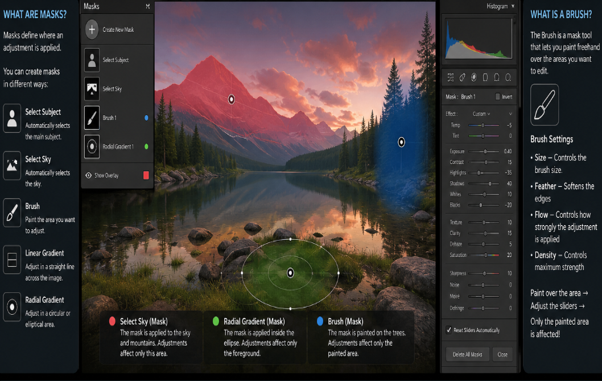Click the fourth tool icon under histogram
The height and width of the screenshot is (381, 602).
click(x=485, y=78)
